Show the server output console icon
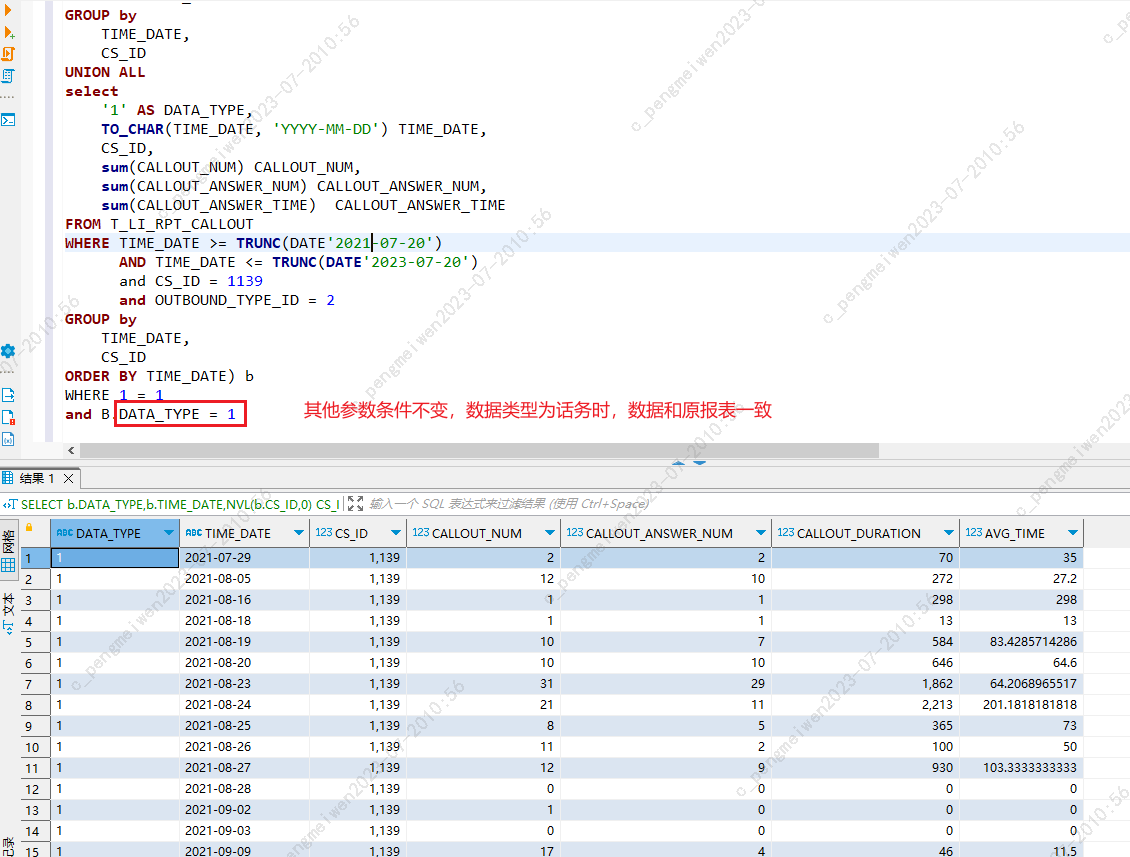This screenshot has height=857, width=1130. (x=9, y=120)
